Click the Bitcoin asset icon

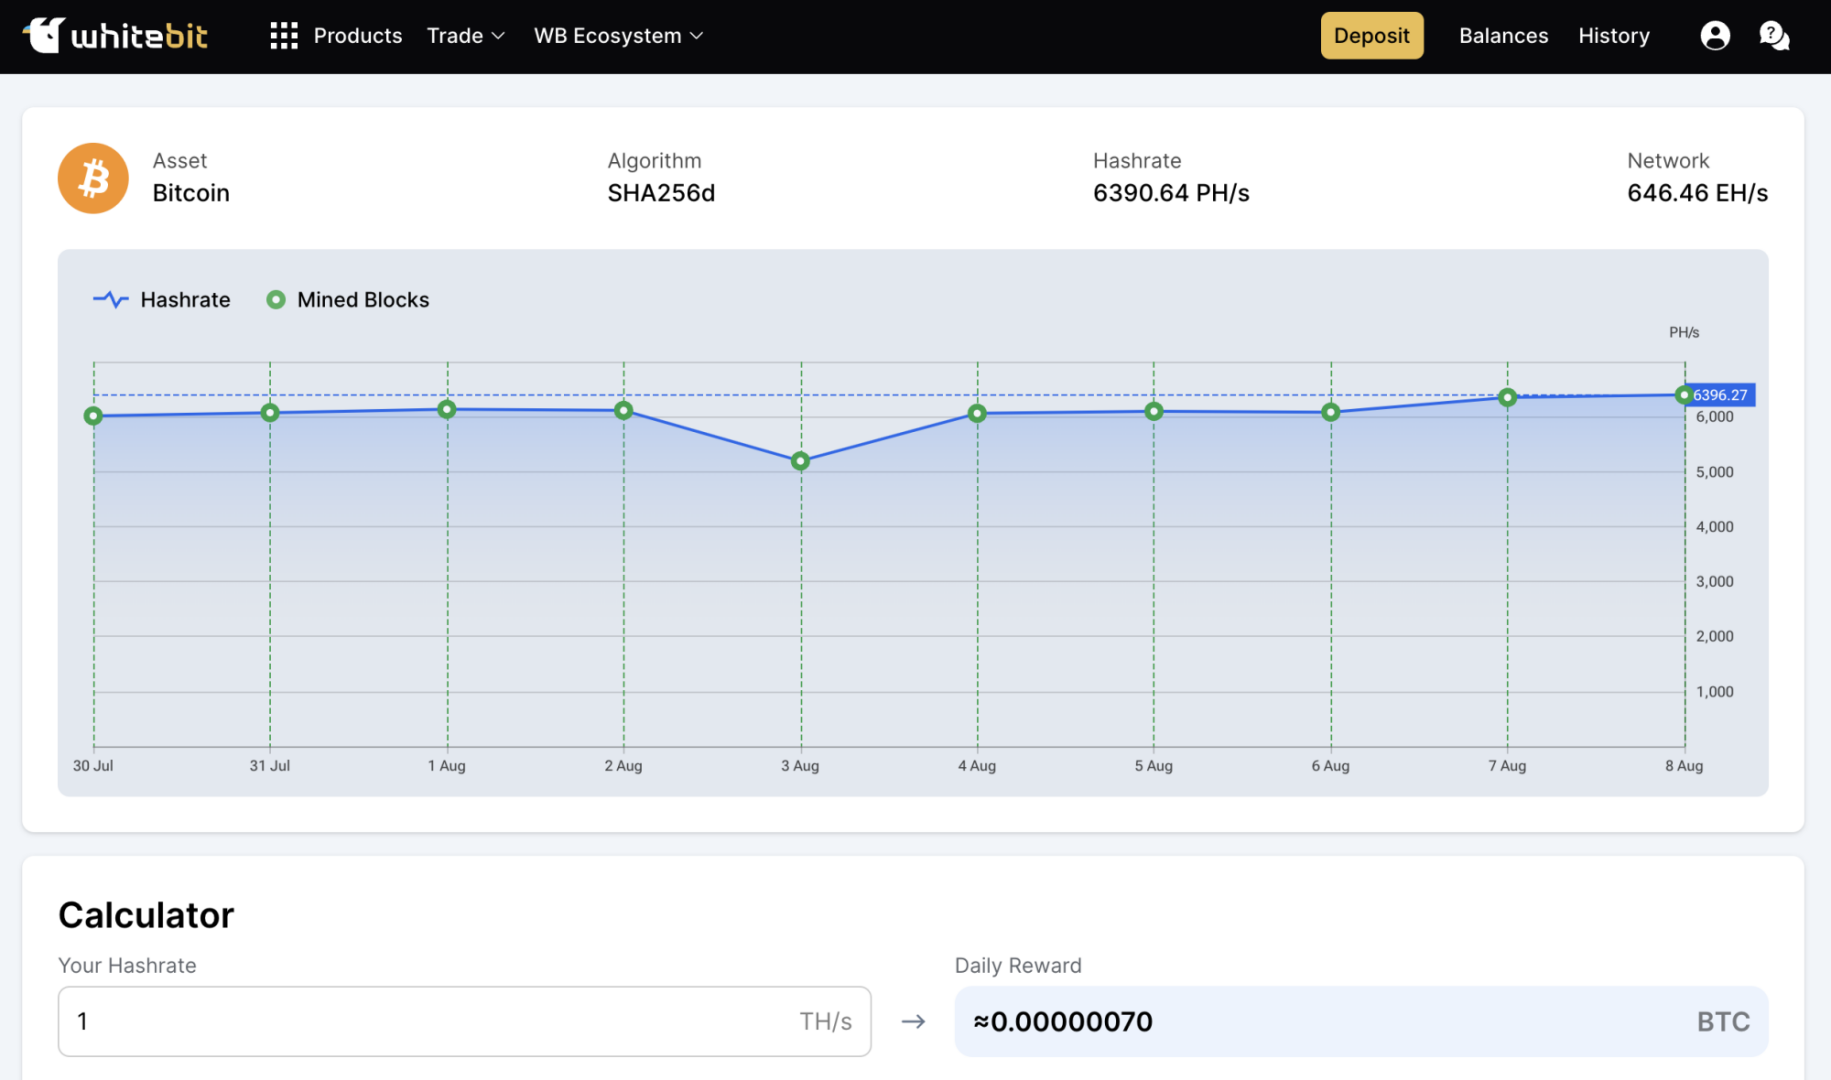[x=93, y=178]
